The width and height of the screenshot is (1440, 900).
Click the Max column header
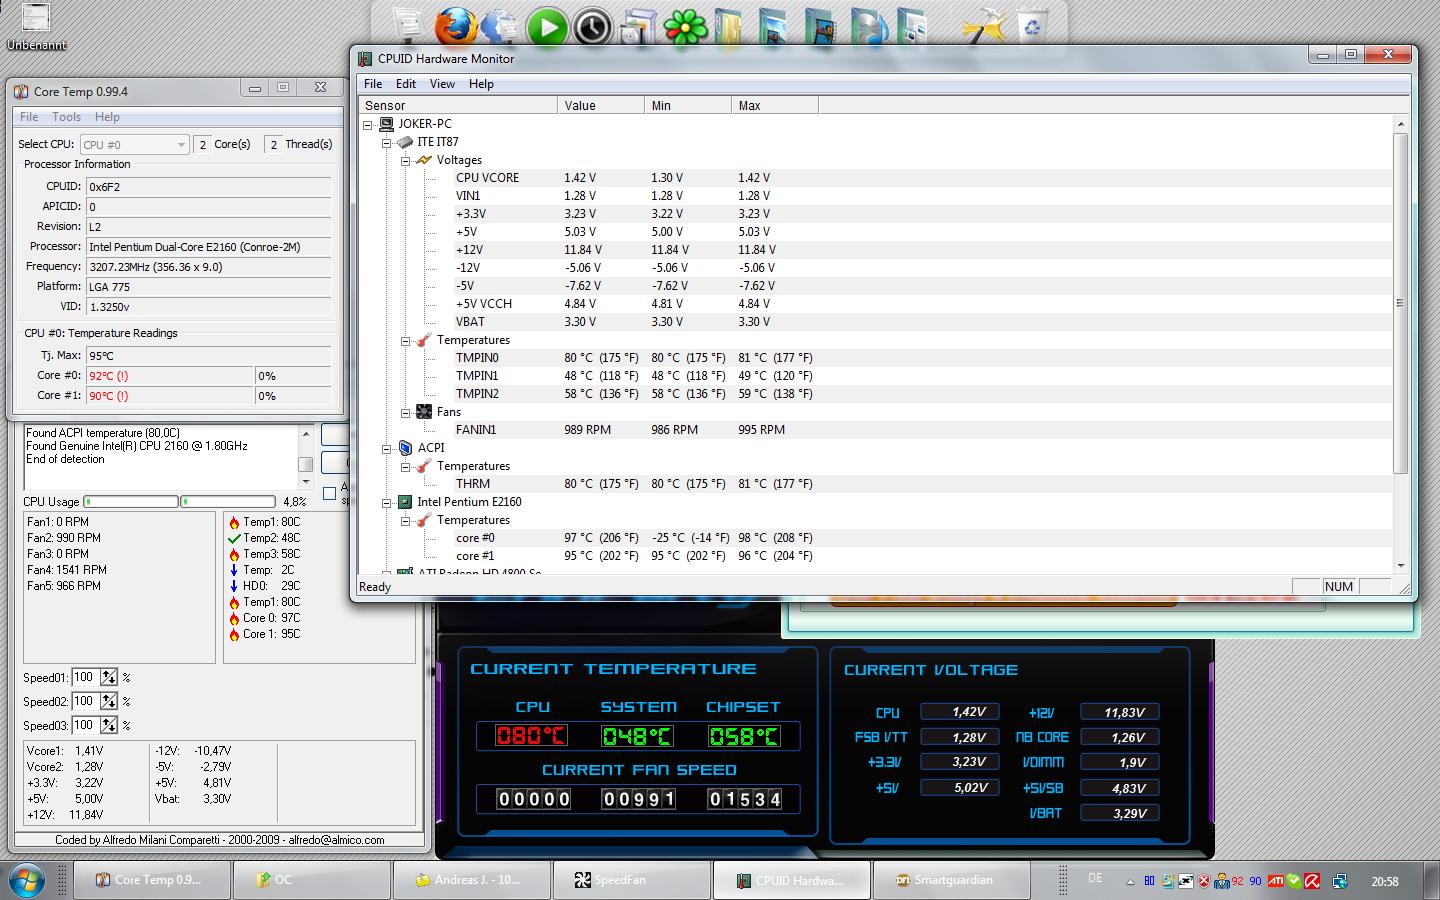775,105
